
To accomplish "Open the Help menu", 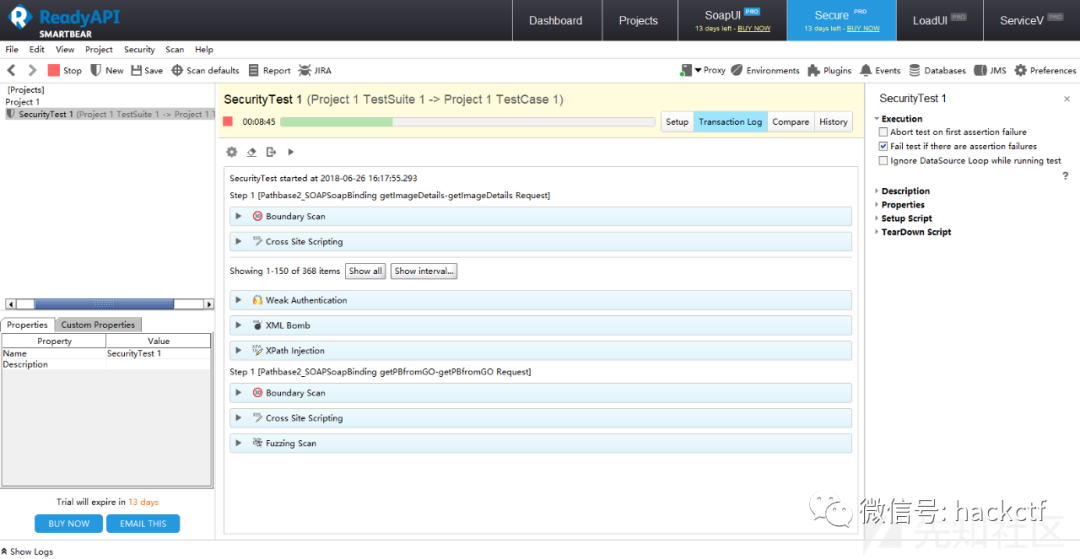I will point(204,50).
